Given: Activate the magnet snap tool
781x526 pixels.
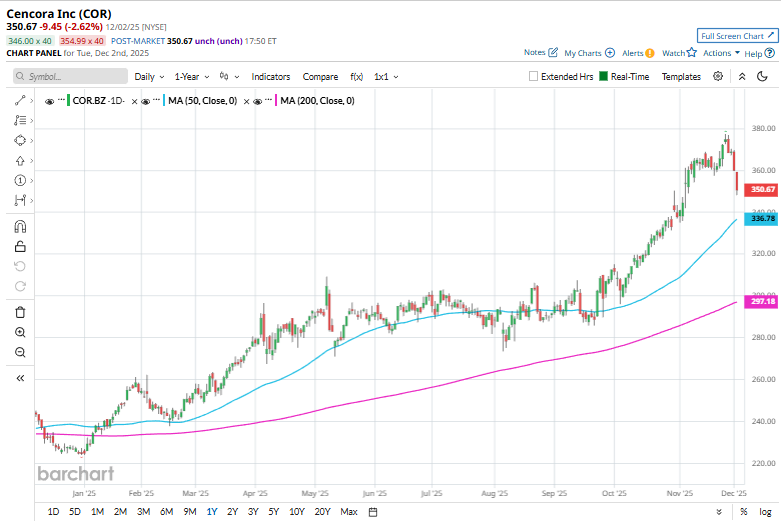Looking at the screenshot, I should tap(20, 225).
